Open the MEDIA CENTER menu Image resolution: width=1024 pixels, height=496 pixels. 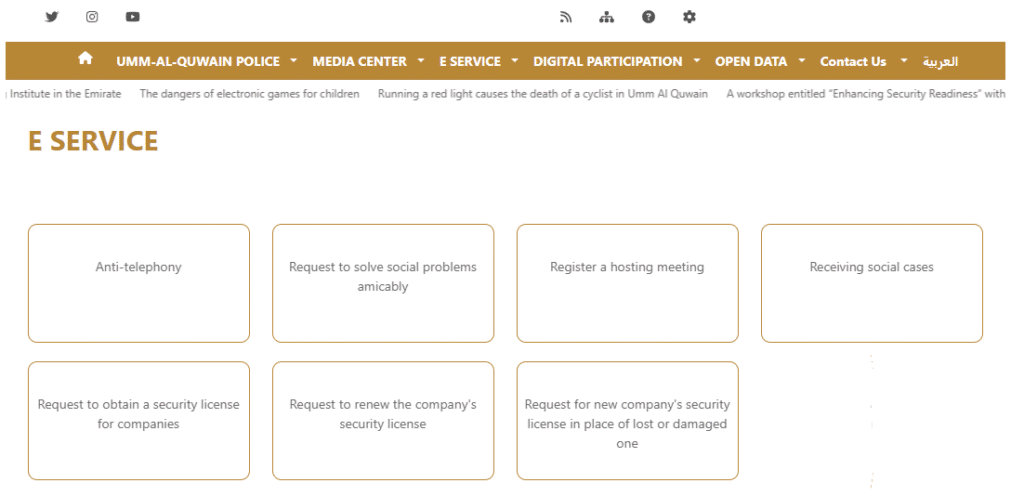click(359, 61)
